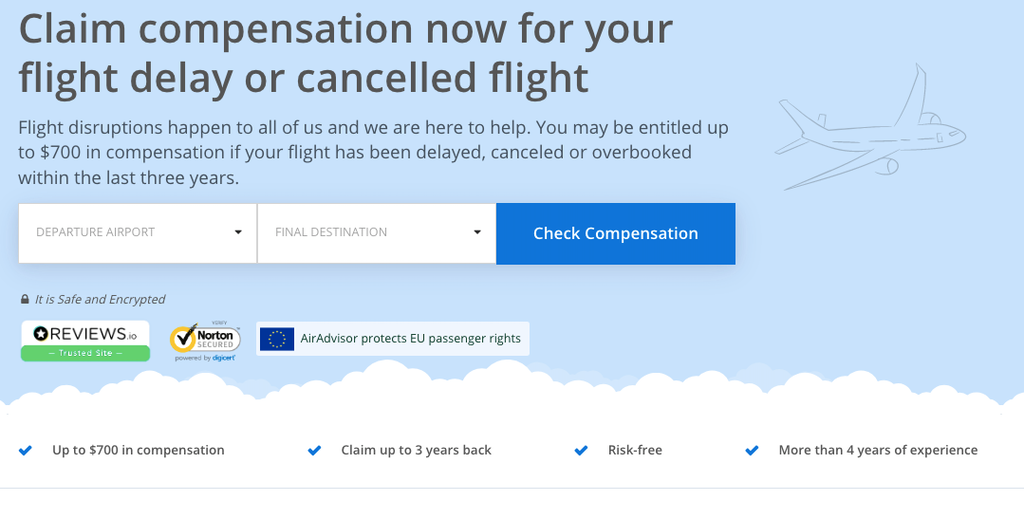This screenshot has height=512, width=1024.
Task: Click AirAdvisor protects EU passenger rights label
Action: pyautogui.click(x=411, y=339)
